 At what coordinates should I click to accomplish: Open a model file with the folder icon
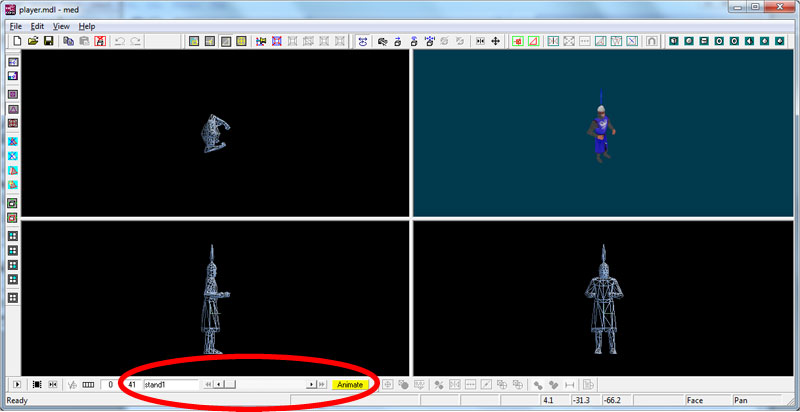pos(33,41)
